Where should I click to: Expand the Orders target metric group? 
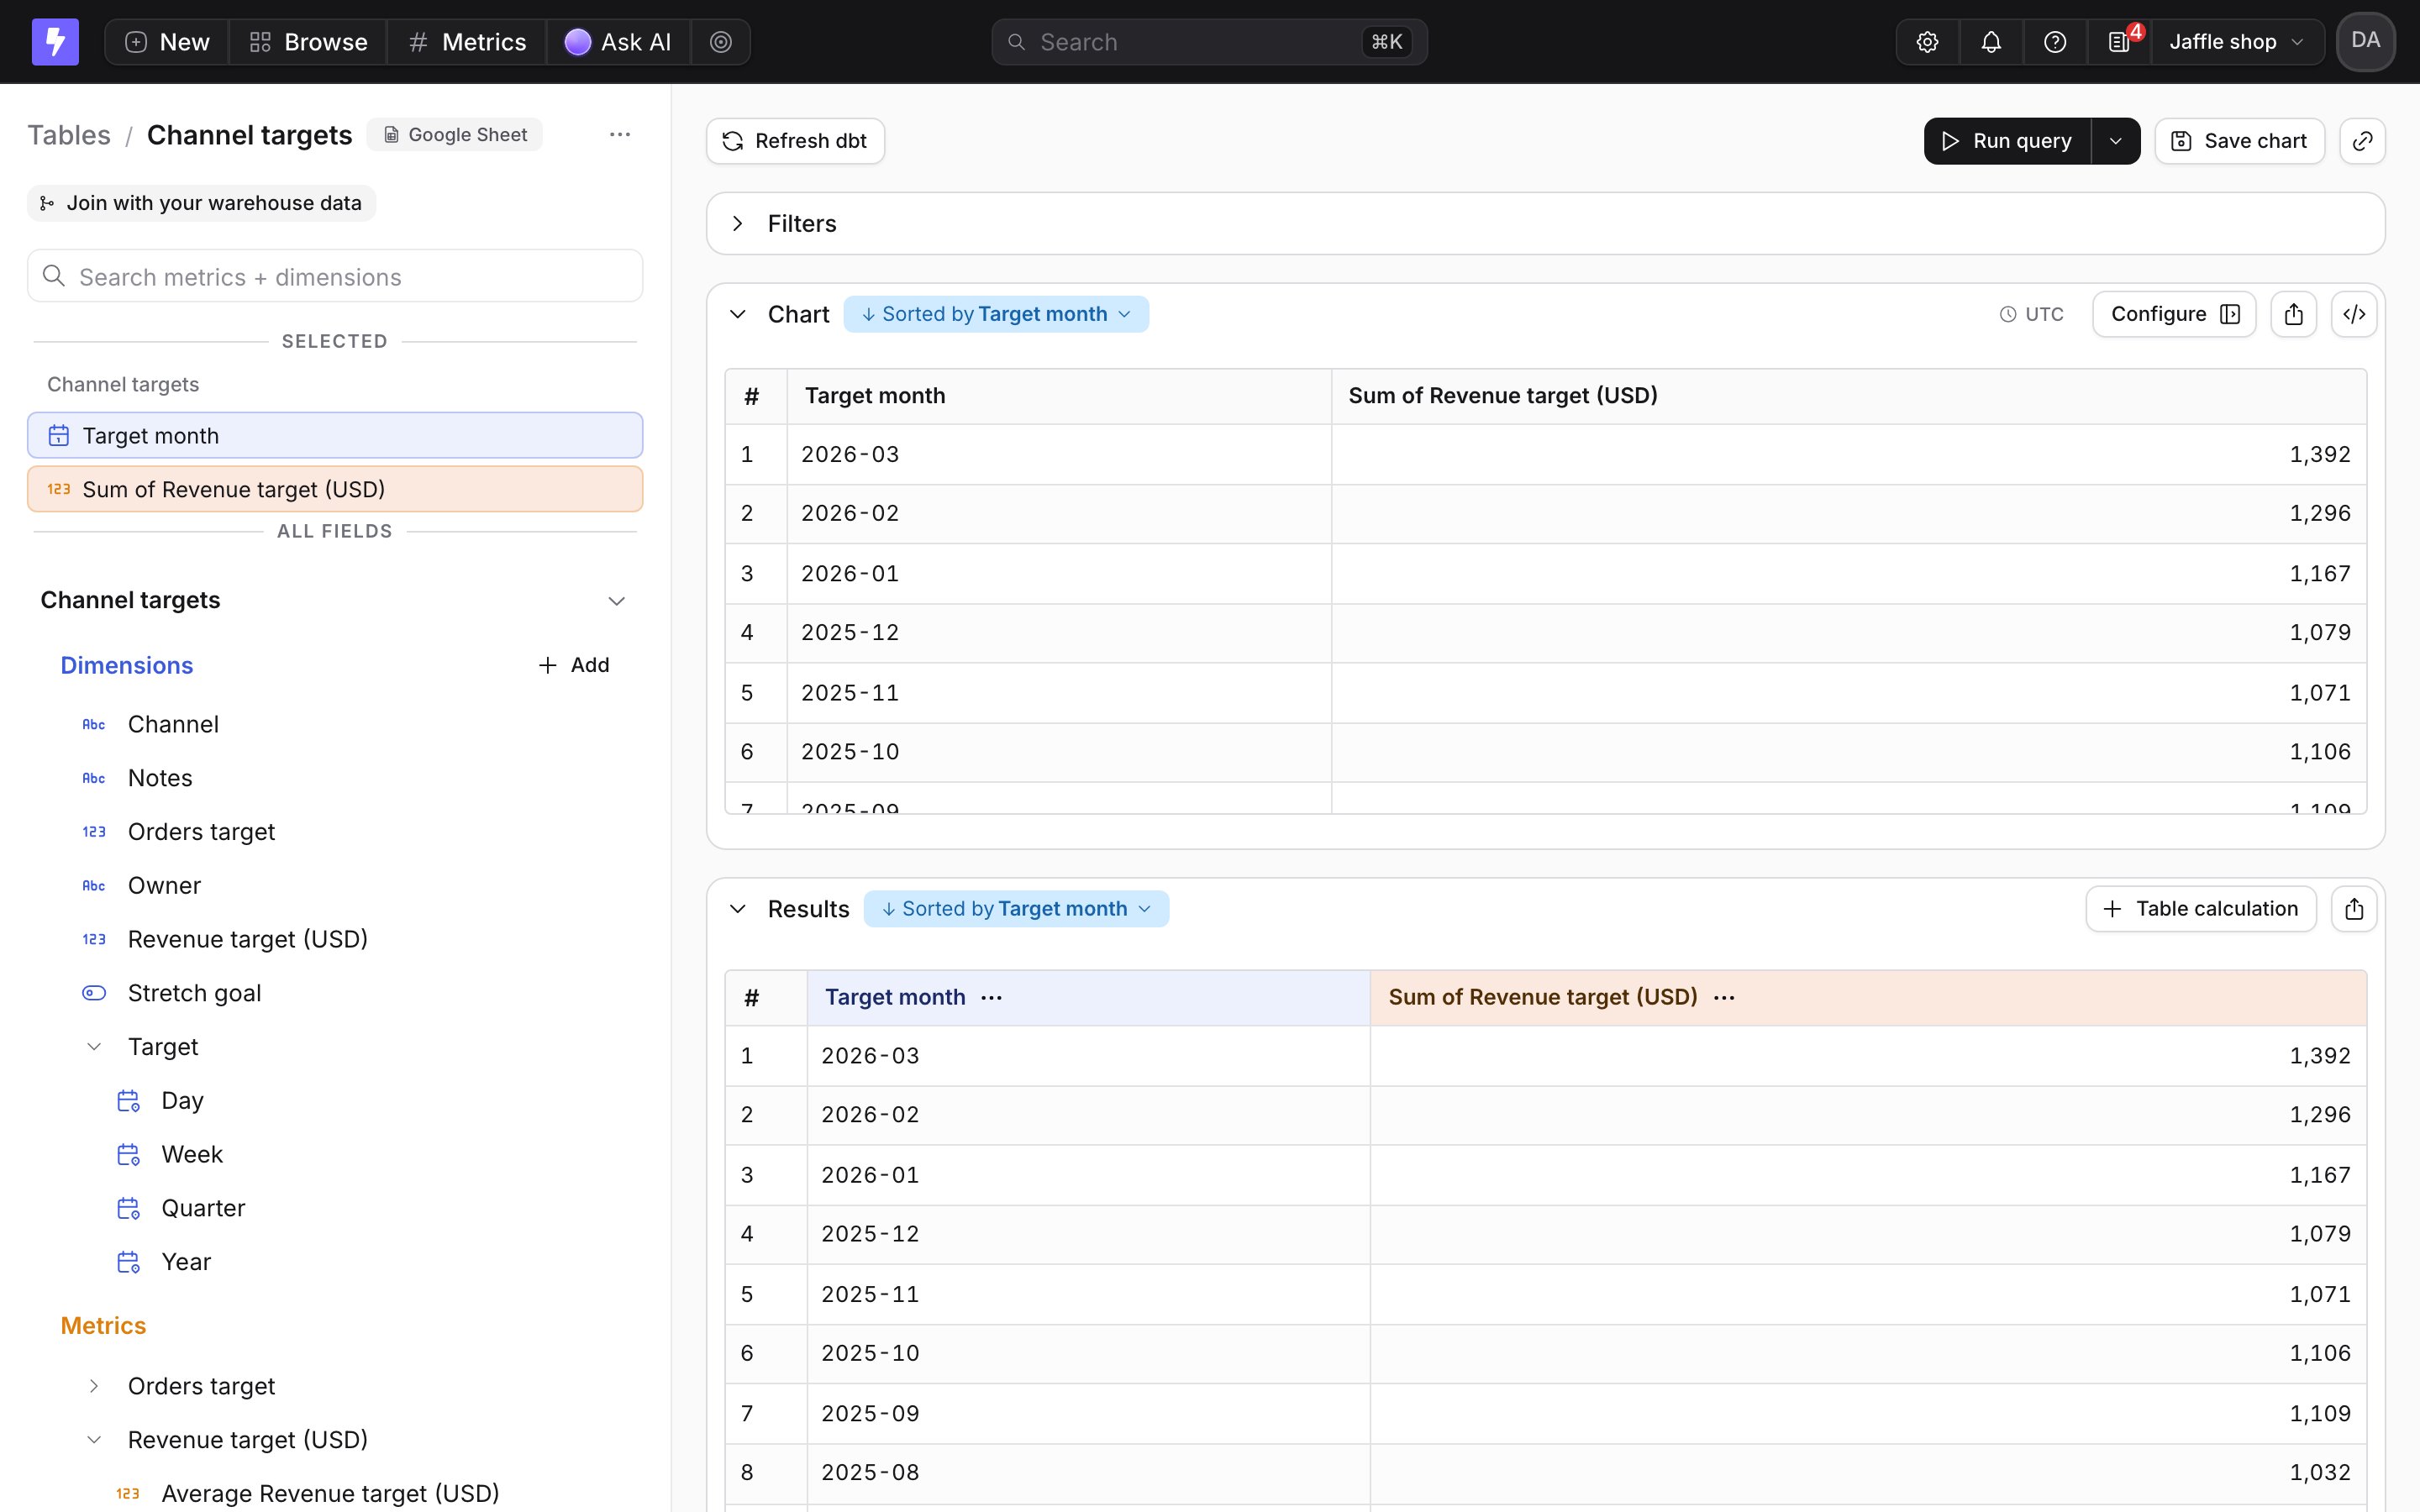[x=94, y=1386]
